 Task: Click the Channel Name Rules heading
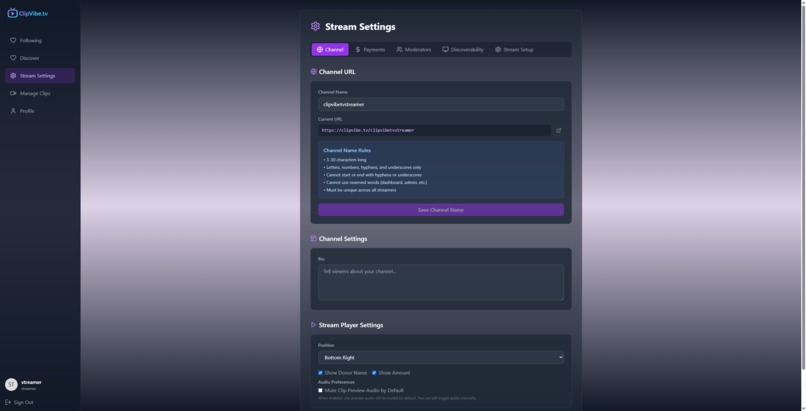[347, 151]
